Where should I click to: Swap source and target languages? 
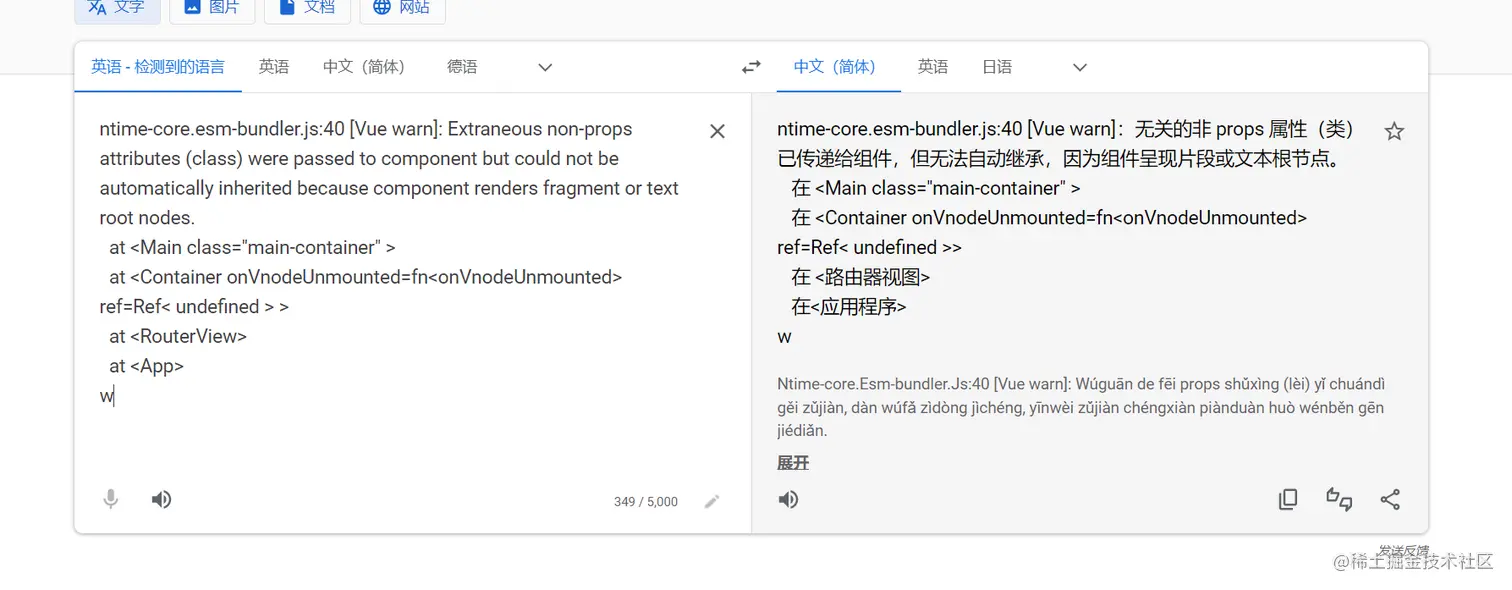click(x=751, y=67)
